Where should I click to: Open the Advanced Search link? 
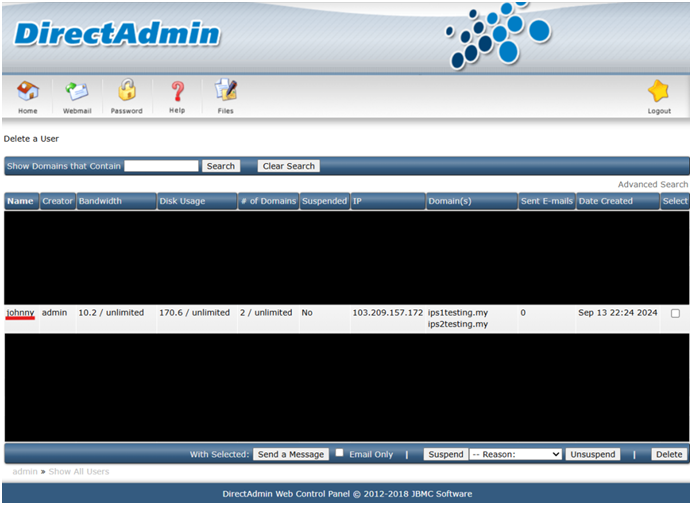(x=652, y=185)
